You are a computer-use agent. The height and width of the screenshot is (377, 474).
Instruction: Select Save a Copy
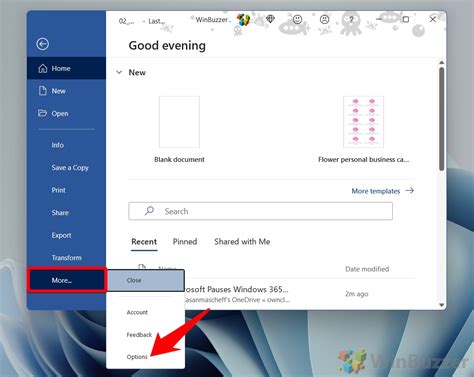(x=66, y=168)
